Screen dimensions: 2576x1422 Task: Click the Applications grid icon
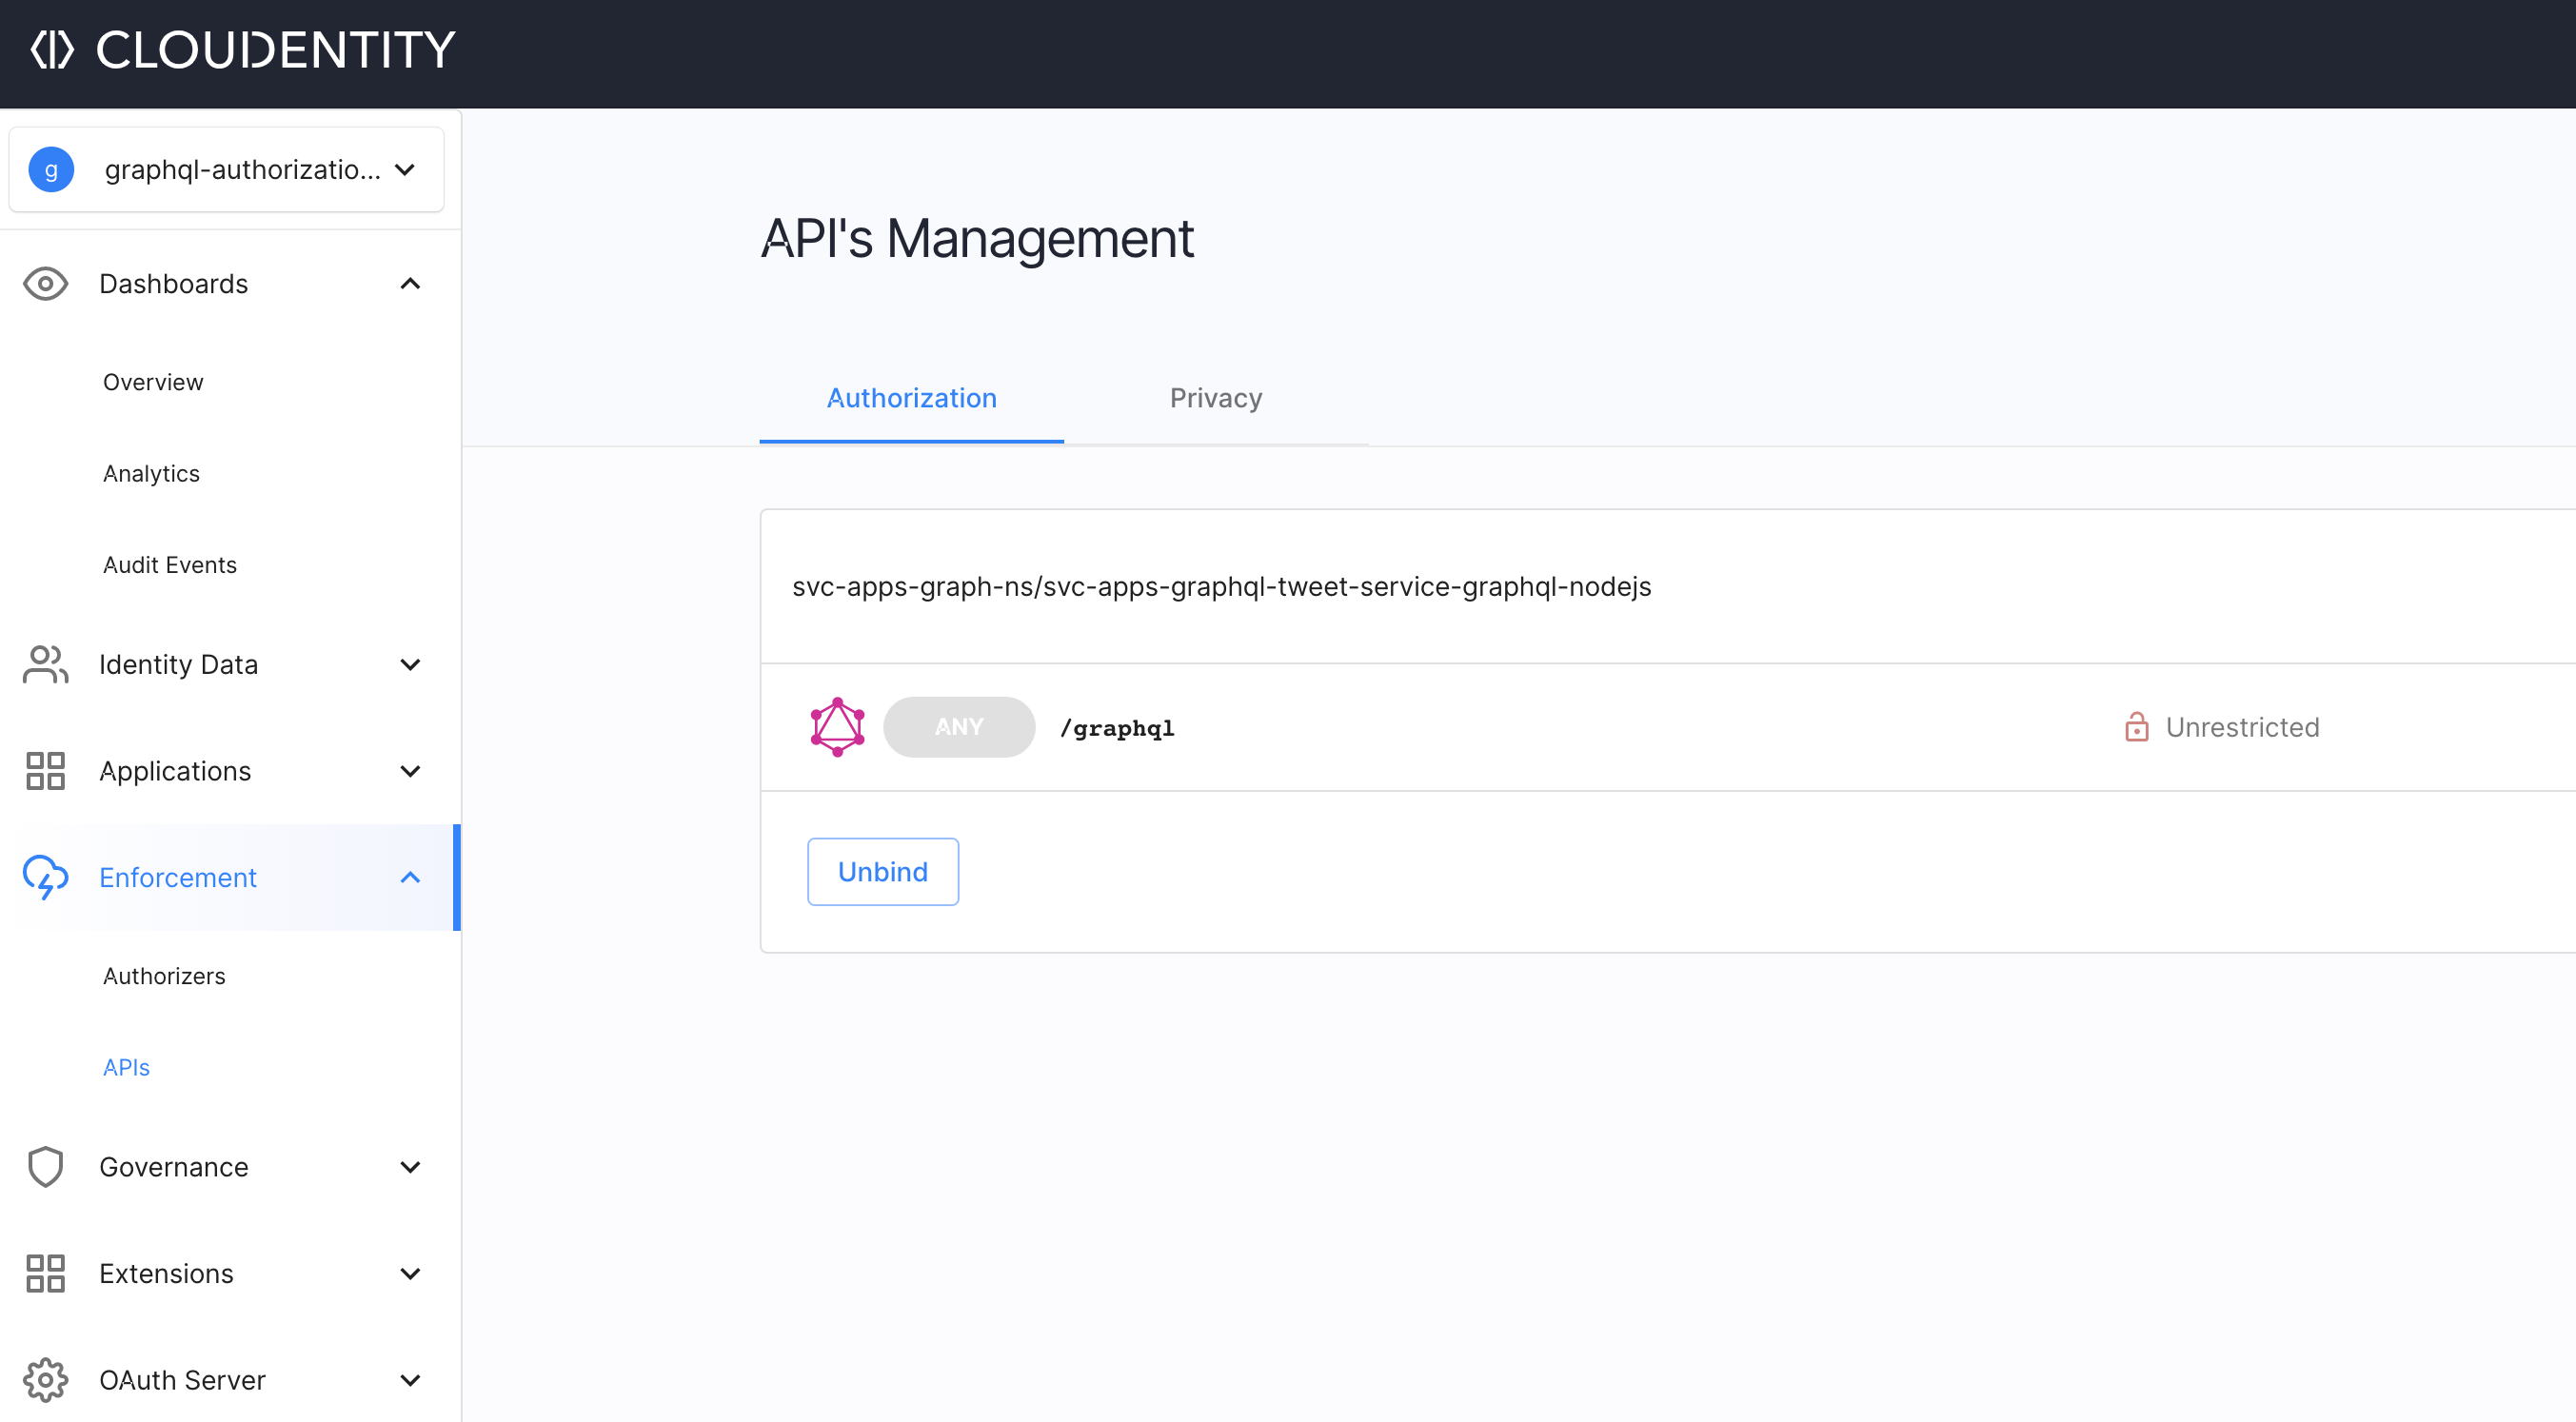pyautogui.click(x=46, y=771)
